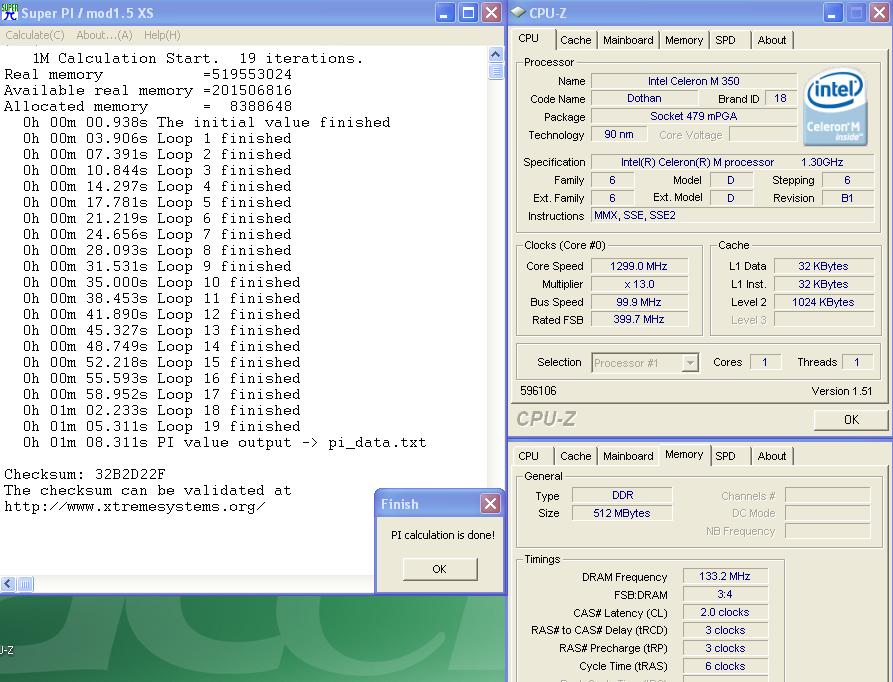Click the Intel Celeron M logo
Image resolution: width=893 pixels, height=682 pixels.
(835, 106)
